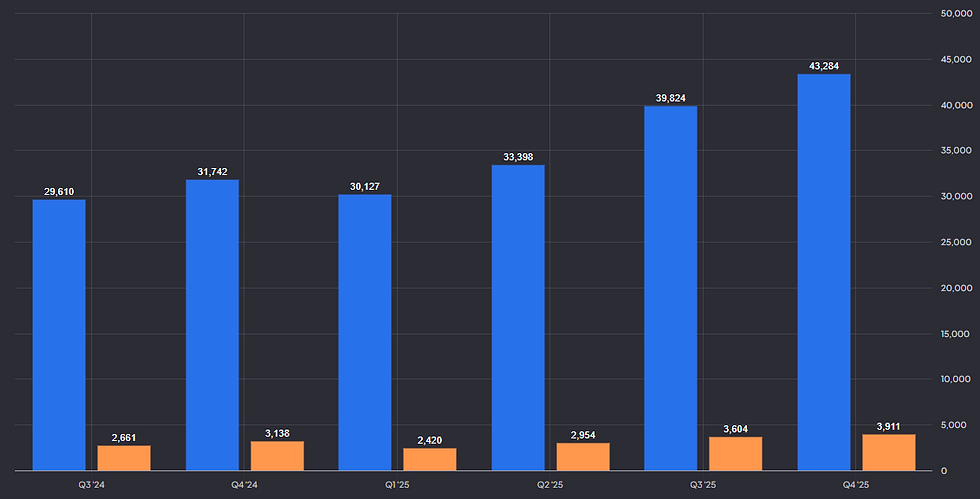
Task: Select the orange Q2 '25 bar labeled 2,954
Action: pos(583,456)
